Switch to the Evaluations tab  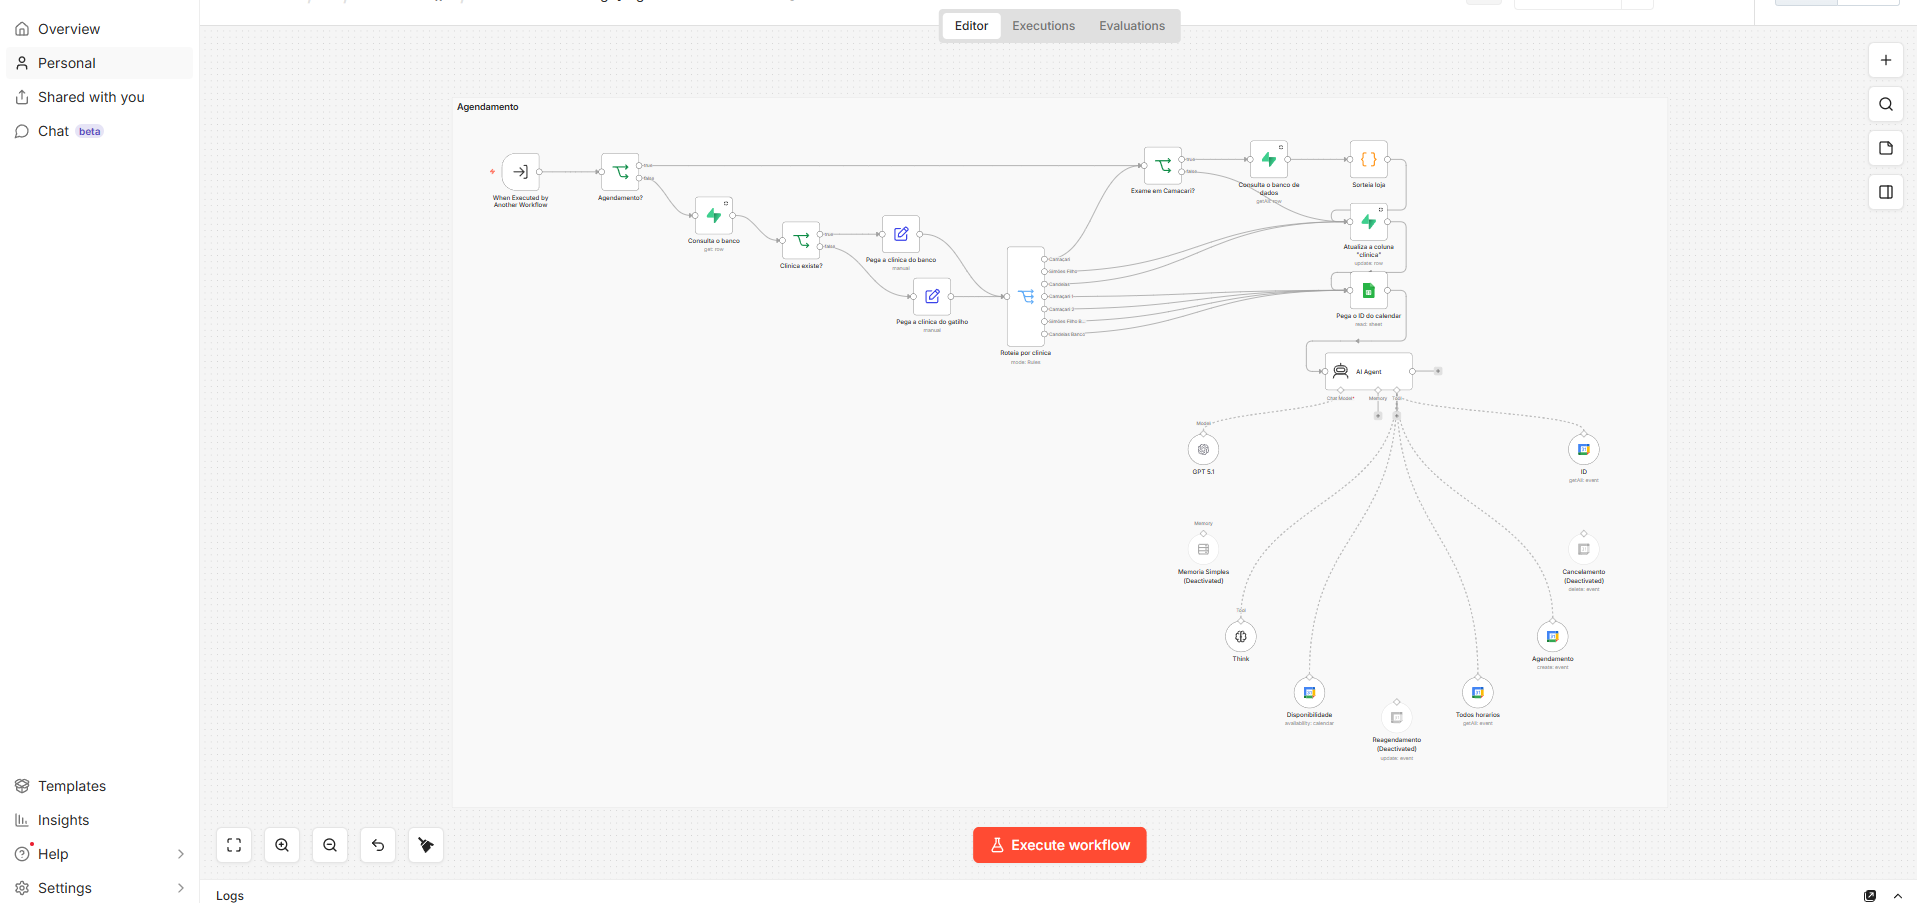pos(1132,26)
